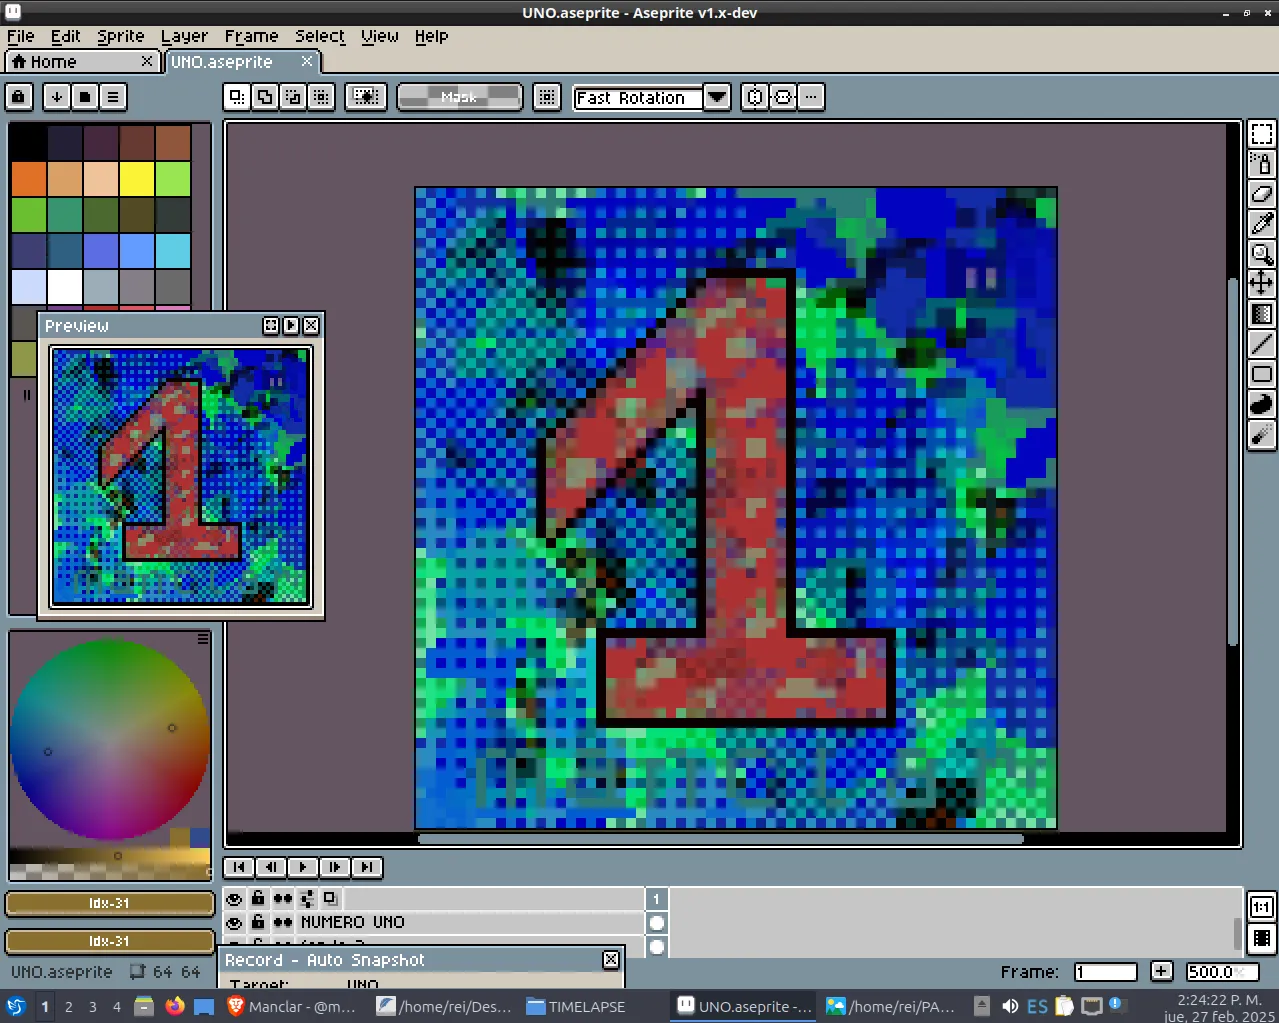Choose Replace selection mode icon

click(x=237, y=97)
